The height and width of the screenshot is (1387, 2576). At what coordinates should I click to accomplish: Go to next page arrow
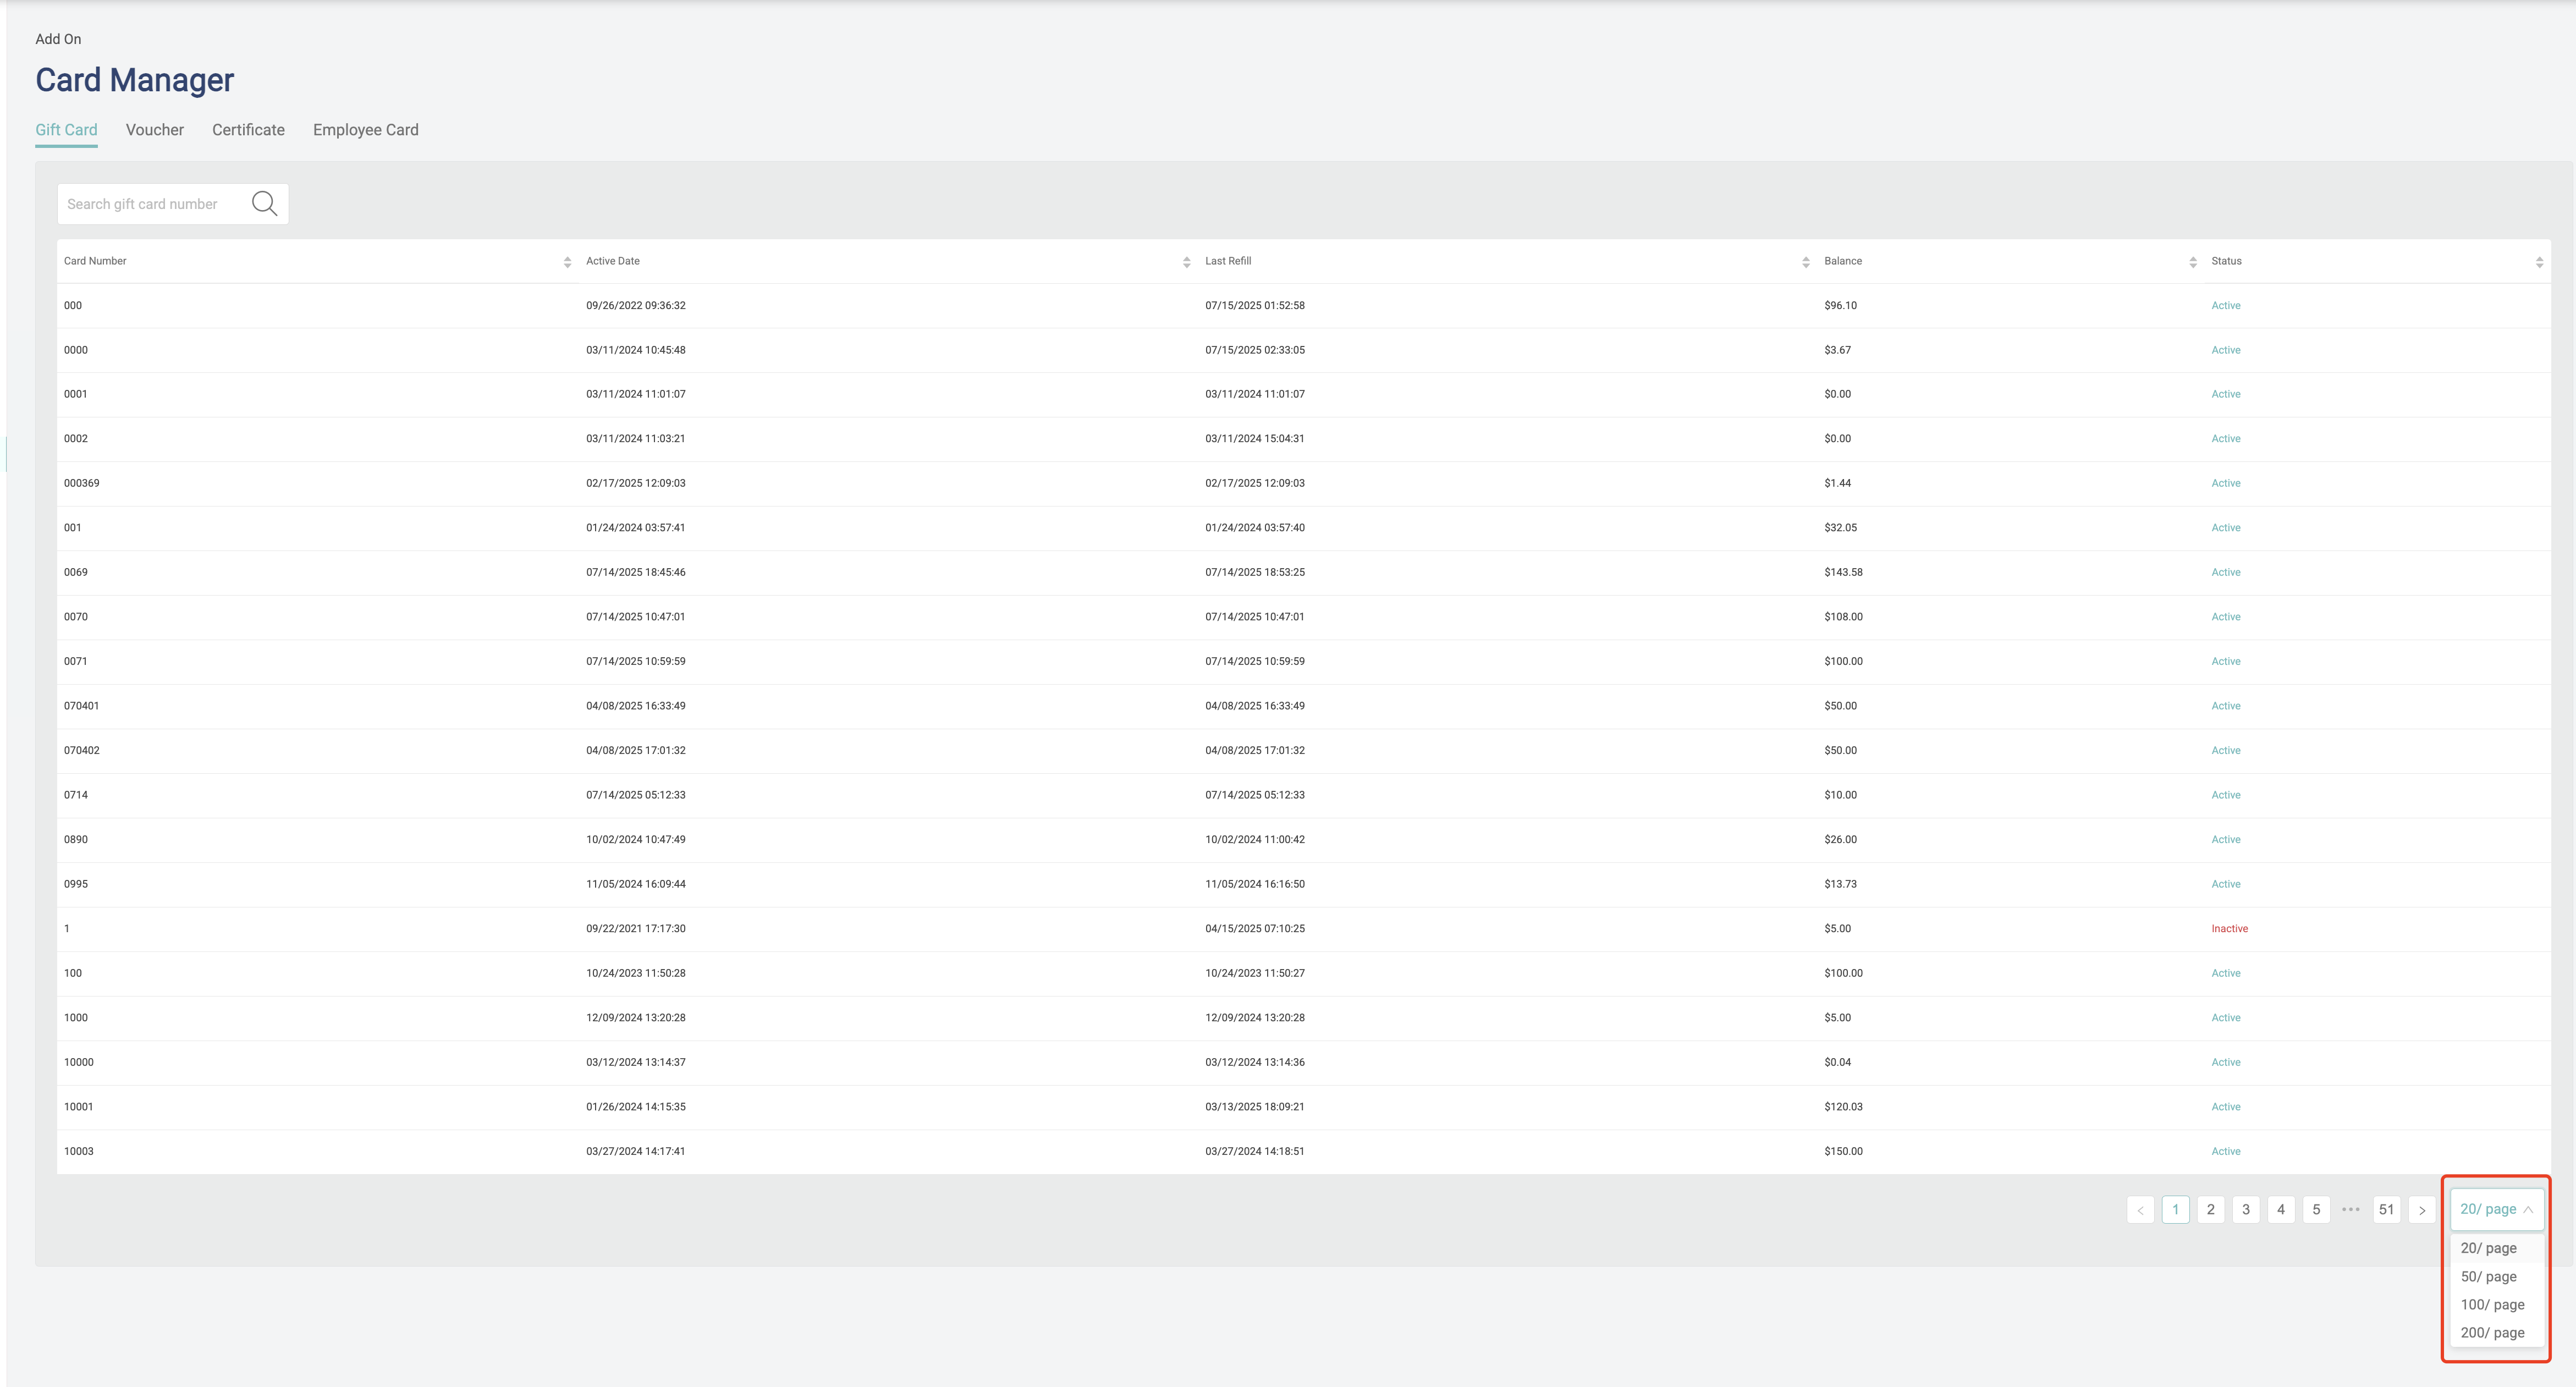pos(2421,1209)
